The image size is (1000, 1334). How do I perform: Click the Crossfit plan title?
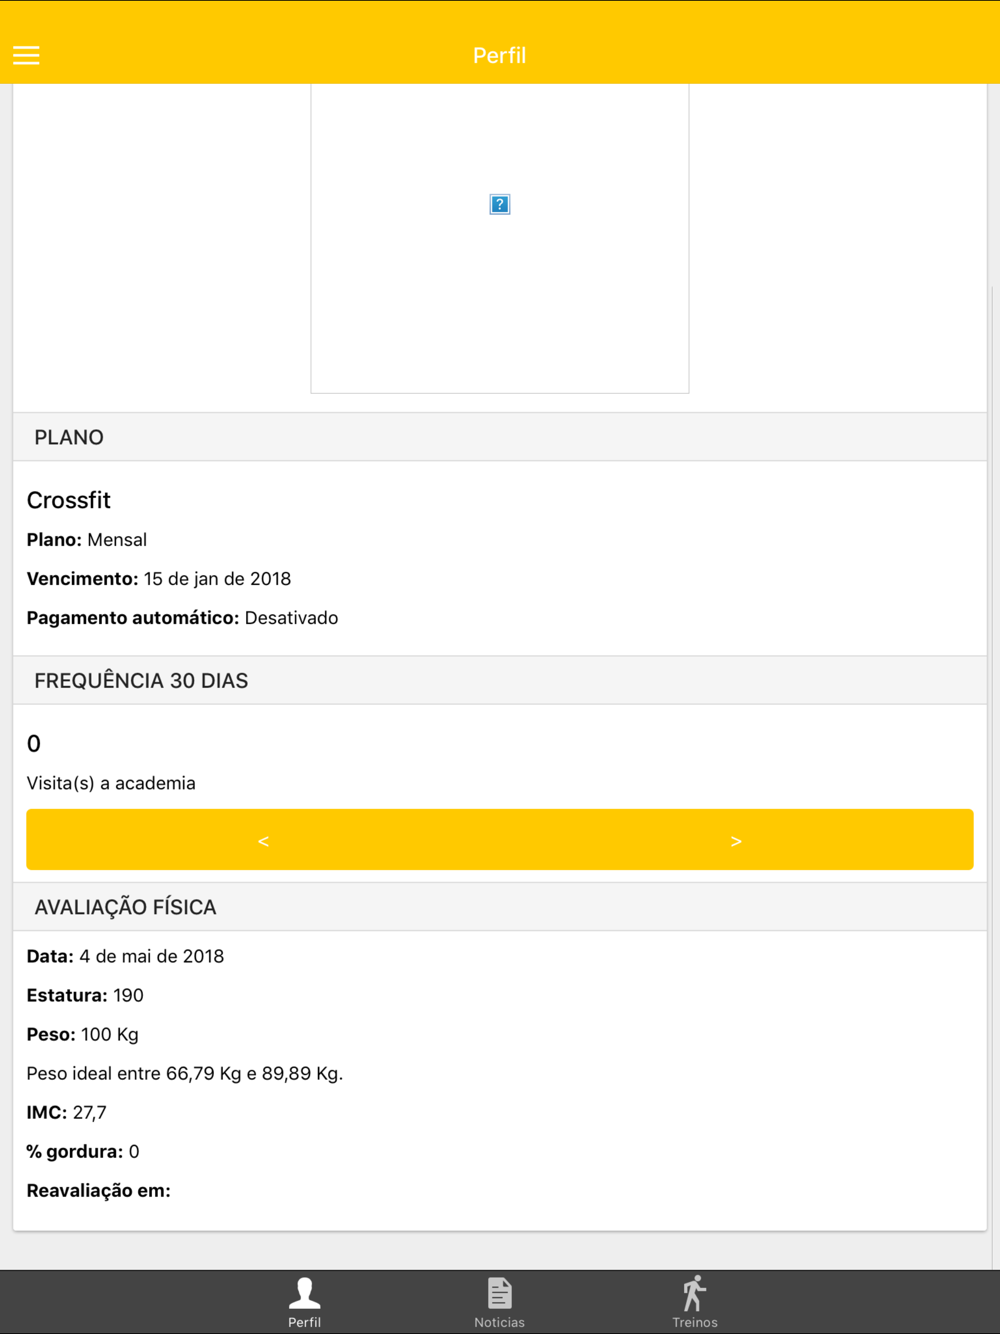click(68, 500)
